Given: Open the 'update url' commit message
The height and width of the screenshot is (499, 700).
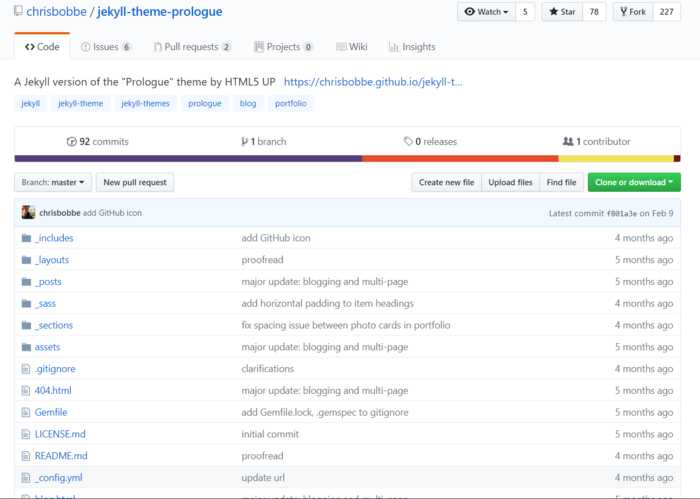Looking at the screenshot, I should (x=263, y=478).
